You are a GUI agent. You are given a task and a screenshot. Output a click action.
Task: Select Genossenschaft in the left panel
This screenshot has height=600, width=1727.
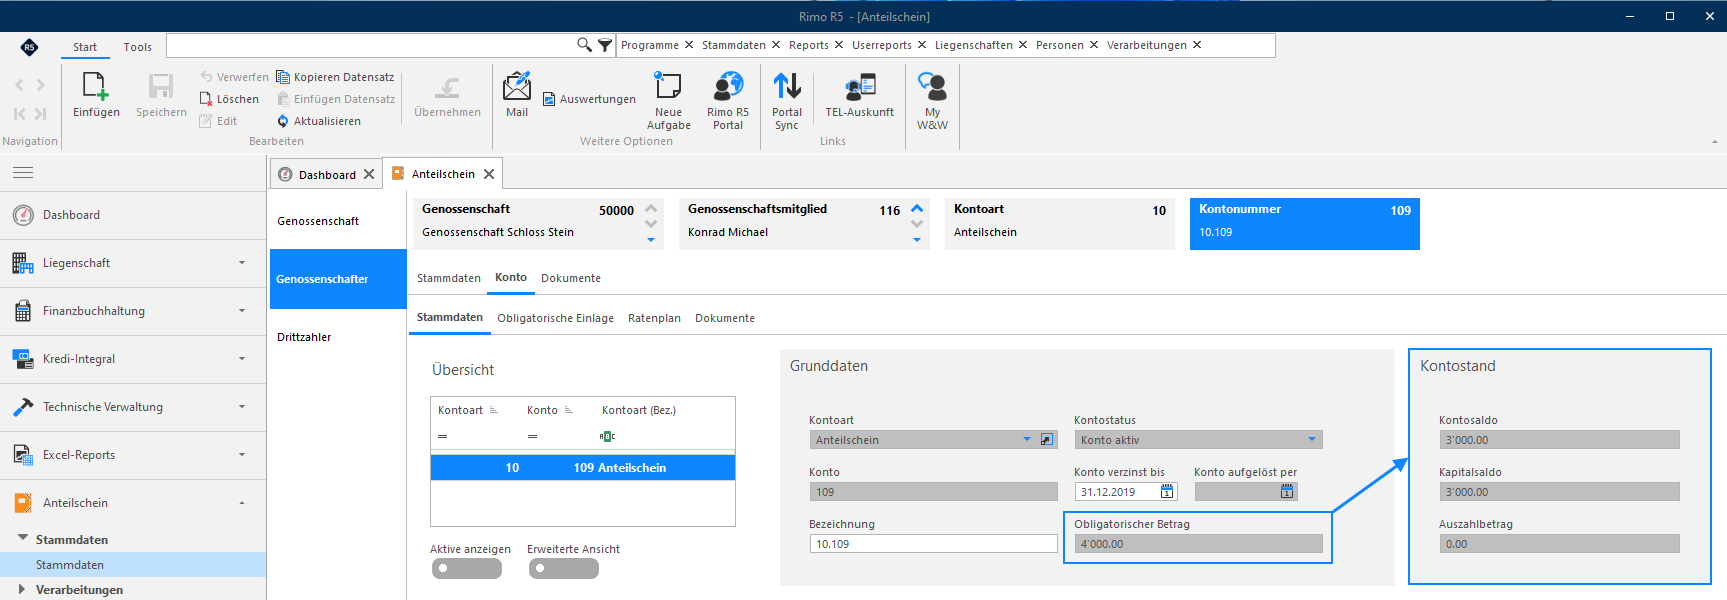318,221
